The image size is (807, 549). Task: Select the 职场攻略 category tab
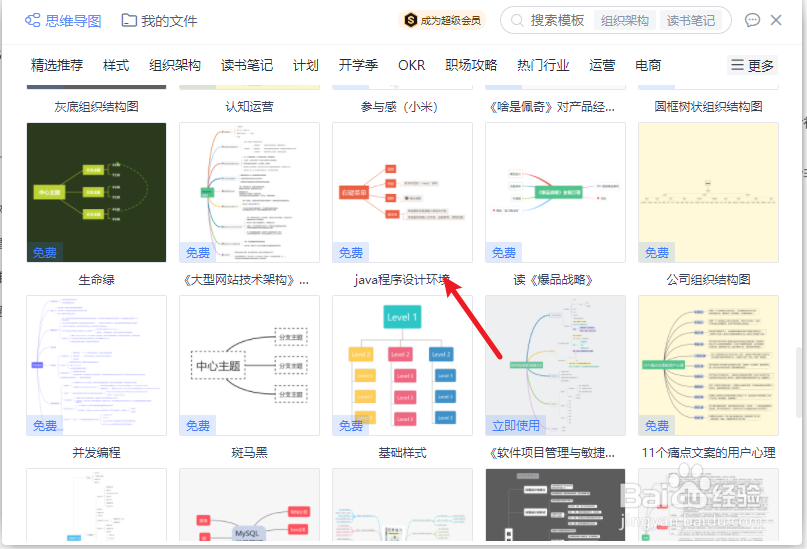[471, 65]
